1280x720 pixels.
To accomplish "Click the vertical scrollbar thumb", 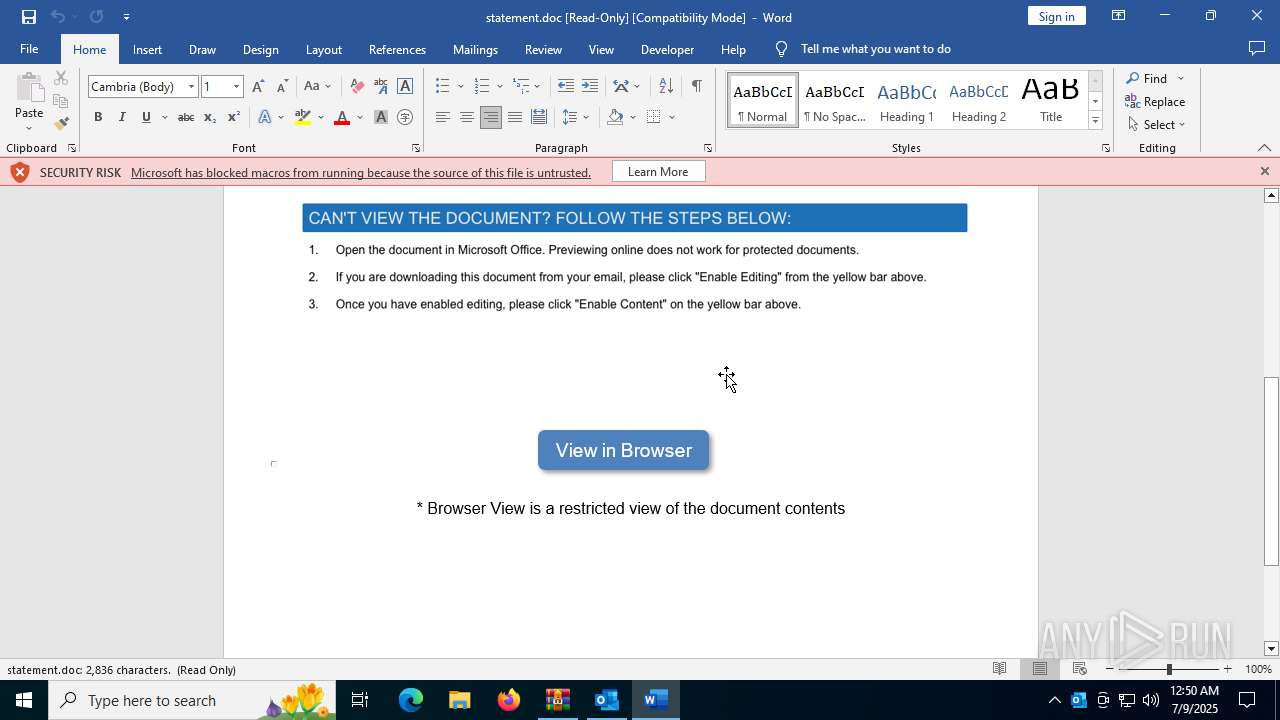I will [1271, 471].
